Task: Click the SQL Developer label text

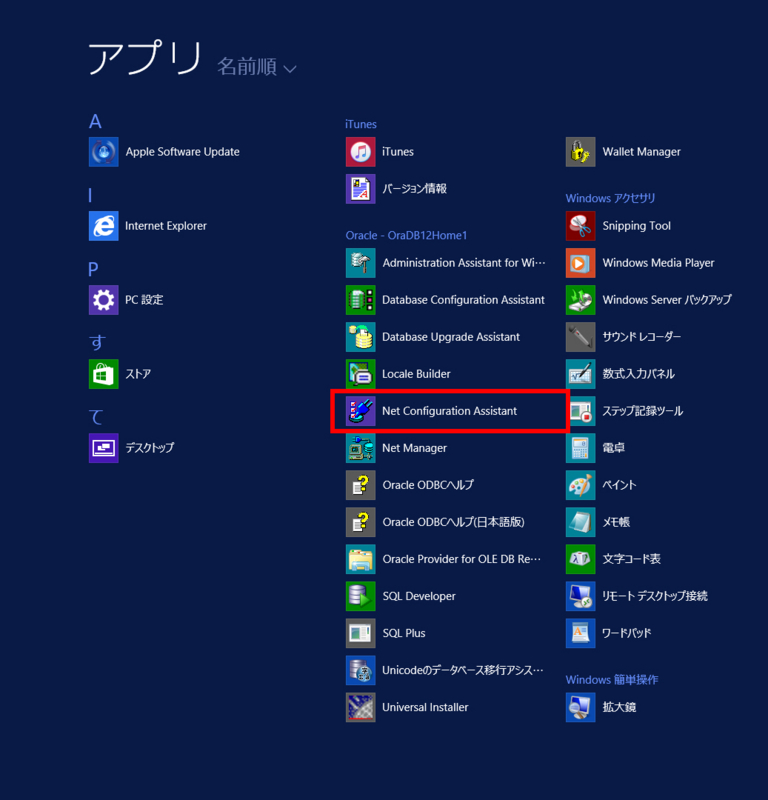Action: [419, 596]
